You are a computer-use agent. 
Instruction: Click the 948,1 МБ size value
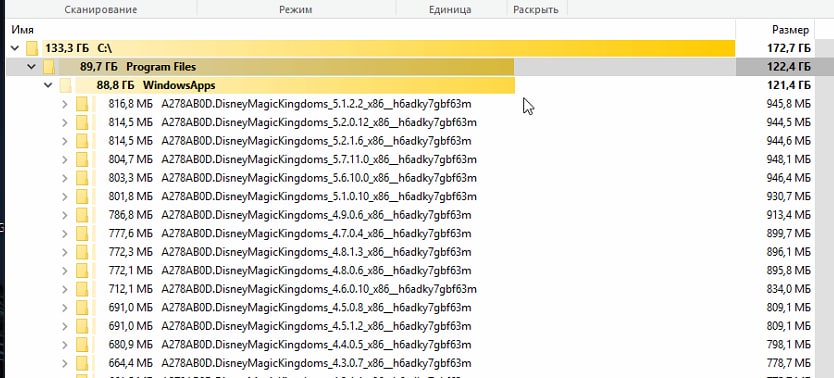click(789, 159)
